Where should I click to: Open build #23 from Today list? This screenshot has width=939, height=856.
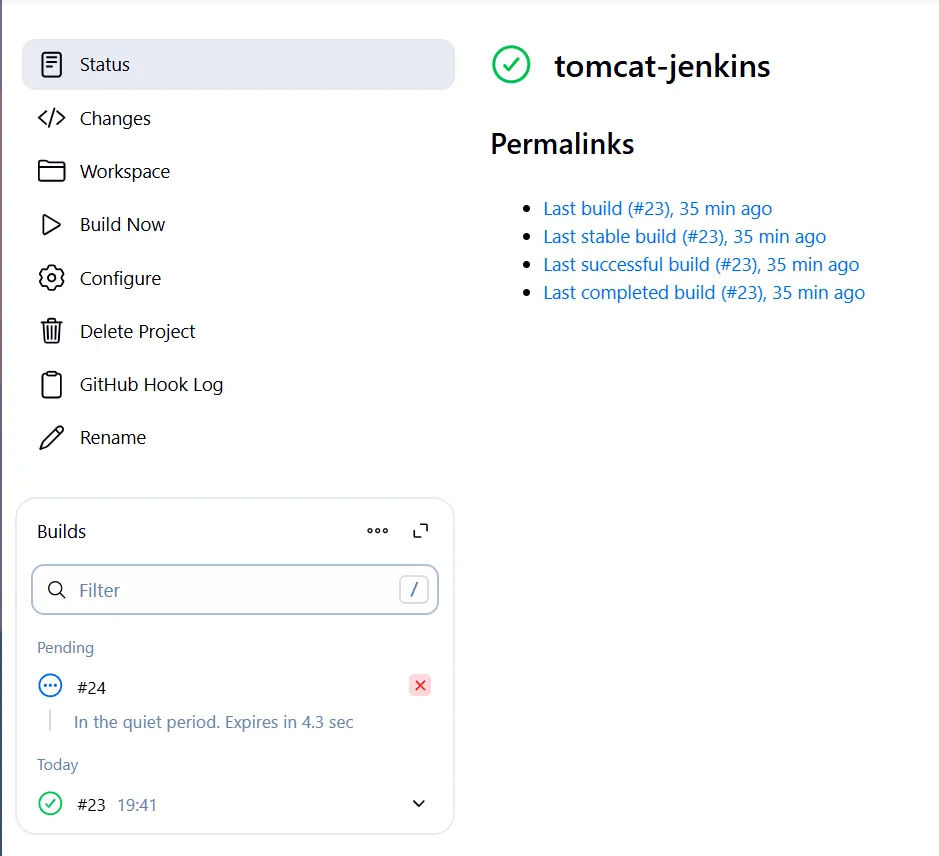(91, 804)
